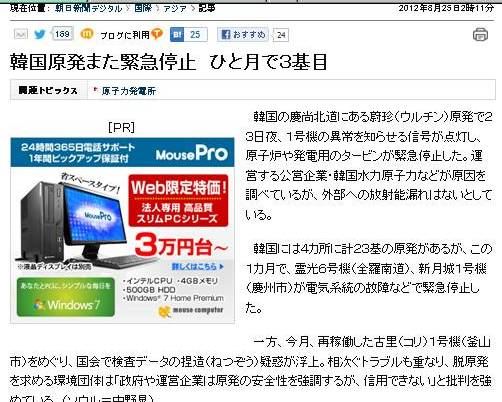The width and height of the screenshot is (502, 402).
Task: Share article via Twitter bird icon
Action: tap(40, 34)
